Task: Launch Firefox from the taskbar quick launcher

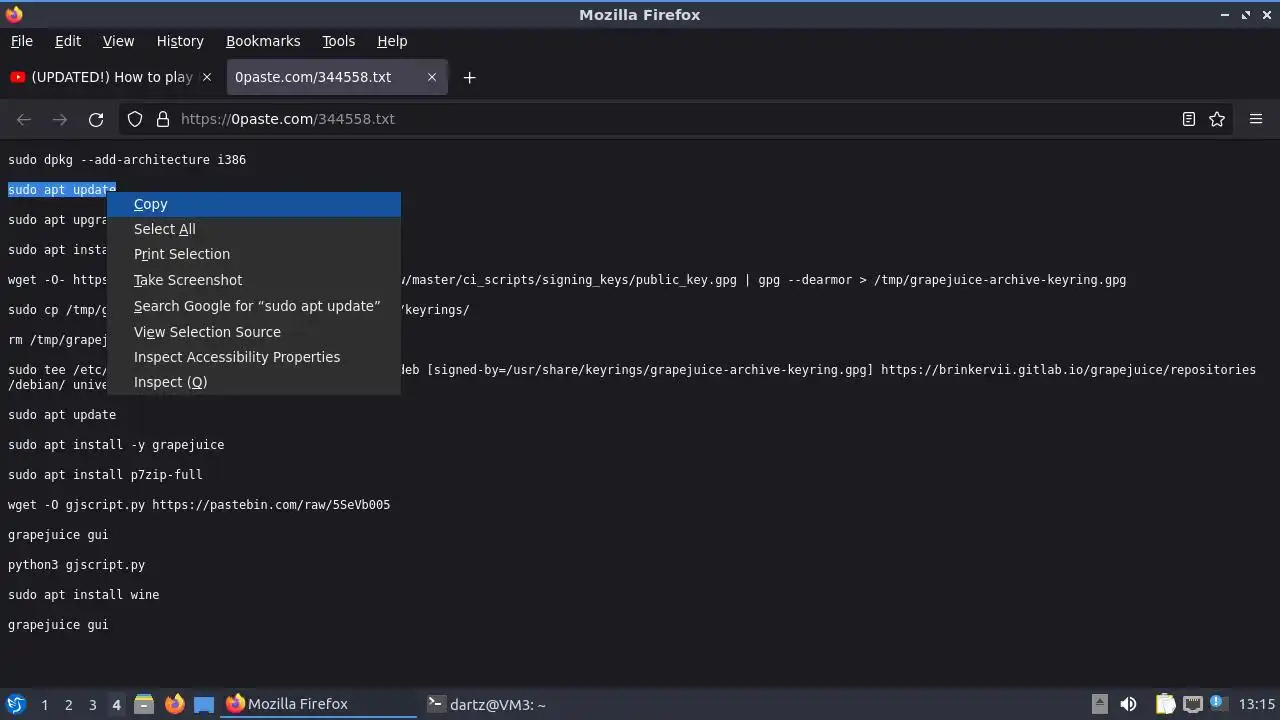Action: click(174, 704)
